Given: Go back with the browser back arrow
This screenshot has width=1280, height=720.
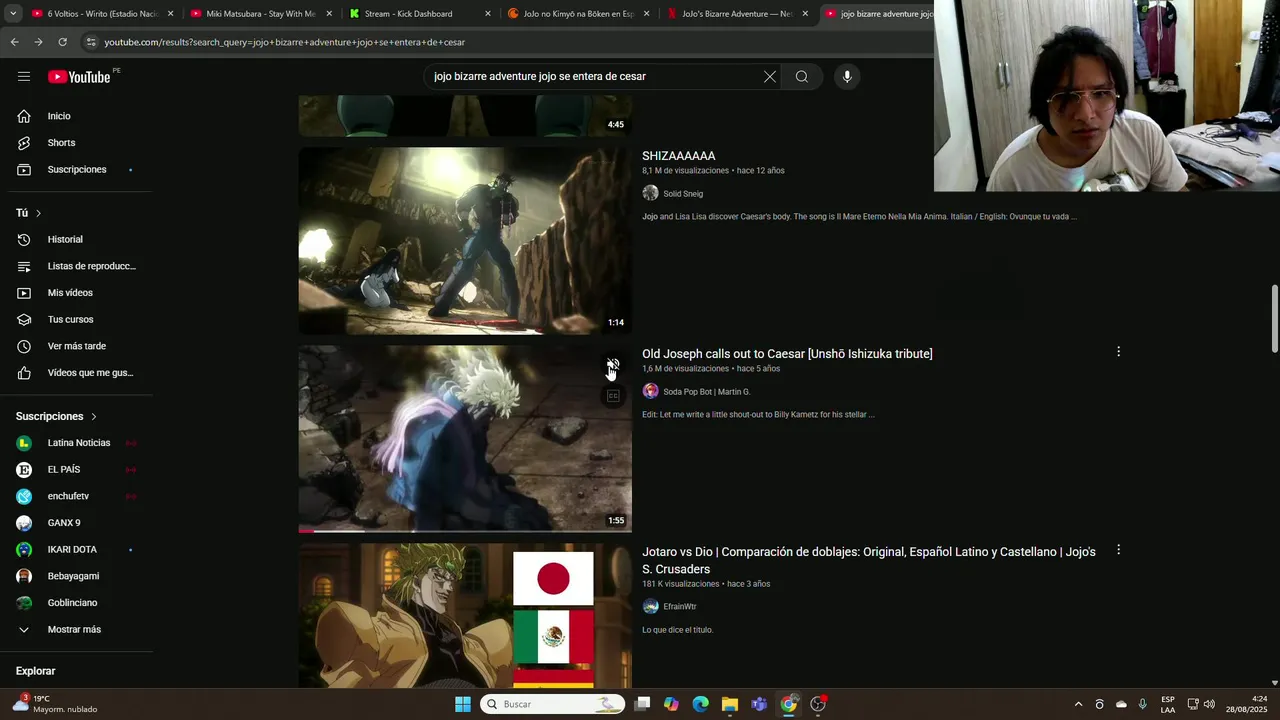Looking at the screenshot, I should click(x=14, y=42).
